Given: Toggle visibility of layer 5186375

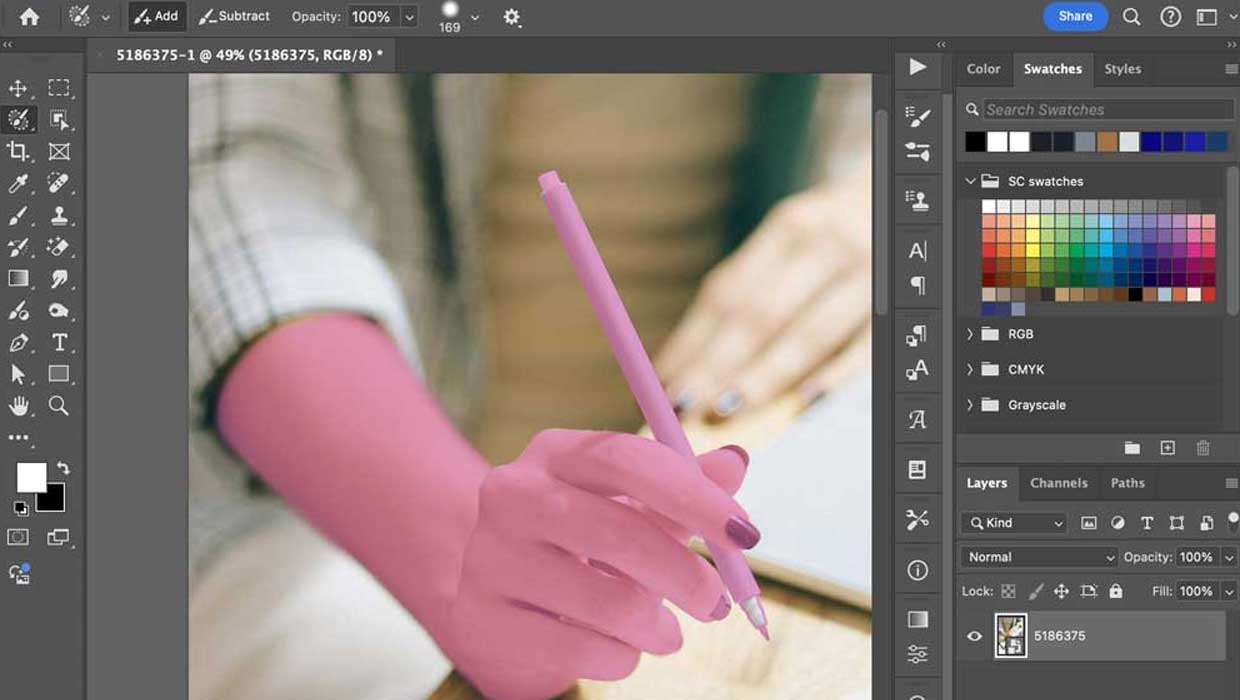Looking at the screenshot, I should click(x=974, y=636).
